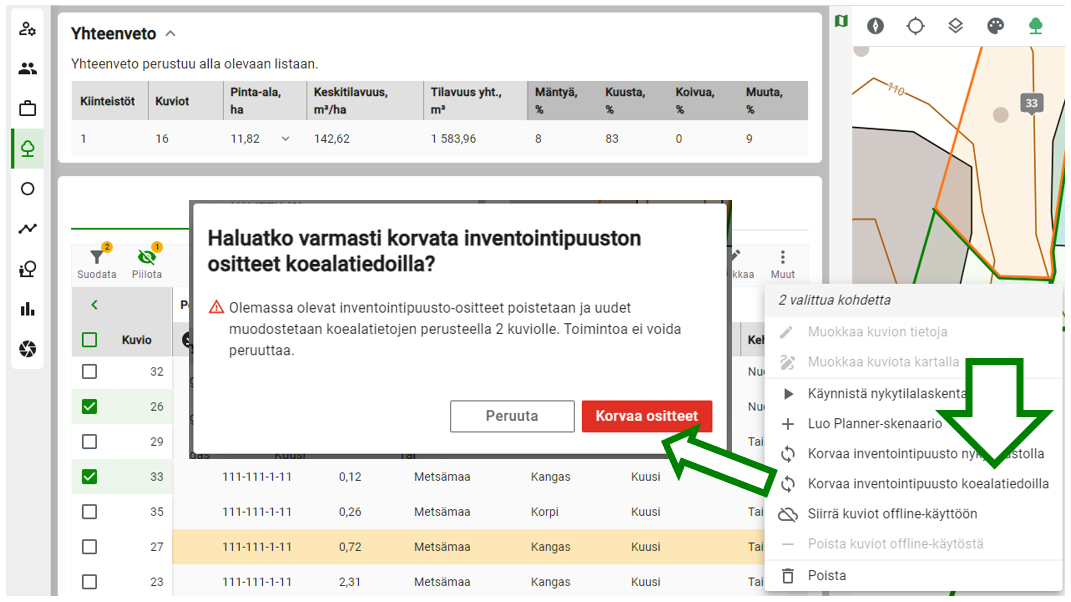Click the plus icon for Planner-skenaario
1071x602 pixels.
click(788, 424)
